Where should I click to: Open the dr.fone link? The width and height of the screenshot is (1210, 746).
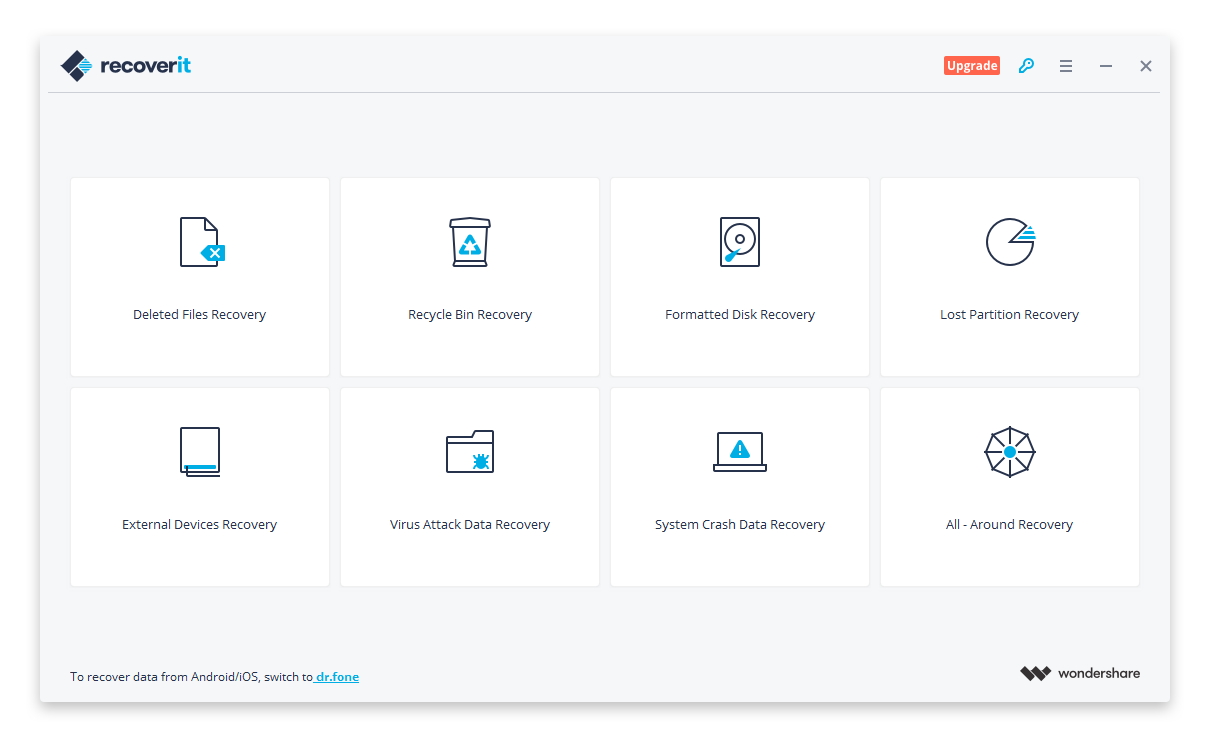tap(336, 677)
